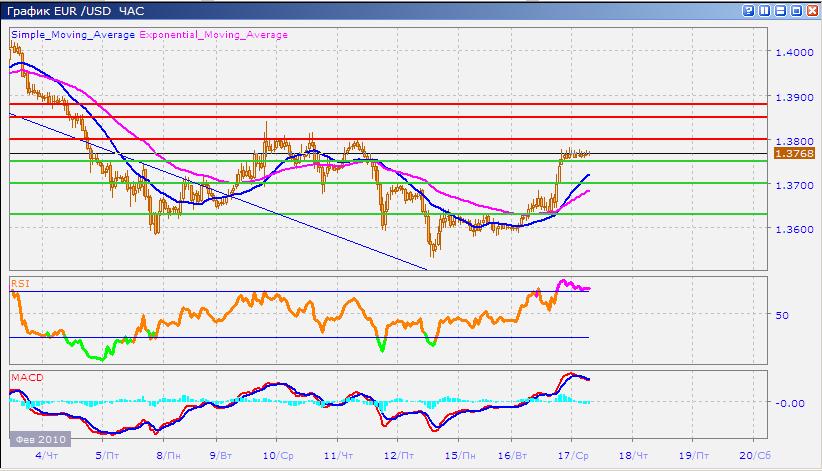Click the horizontal split pane icon
The height and width of the screenshot is (471, 822).
coord(779,10)
